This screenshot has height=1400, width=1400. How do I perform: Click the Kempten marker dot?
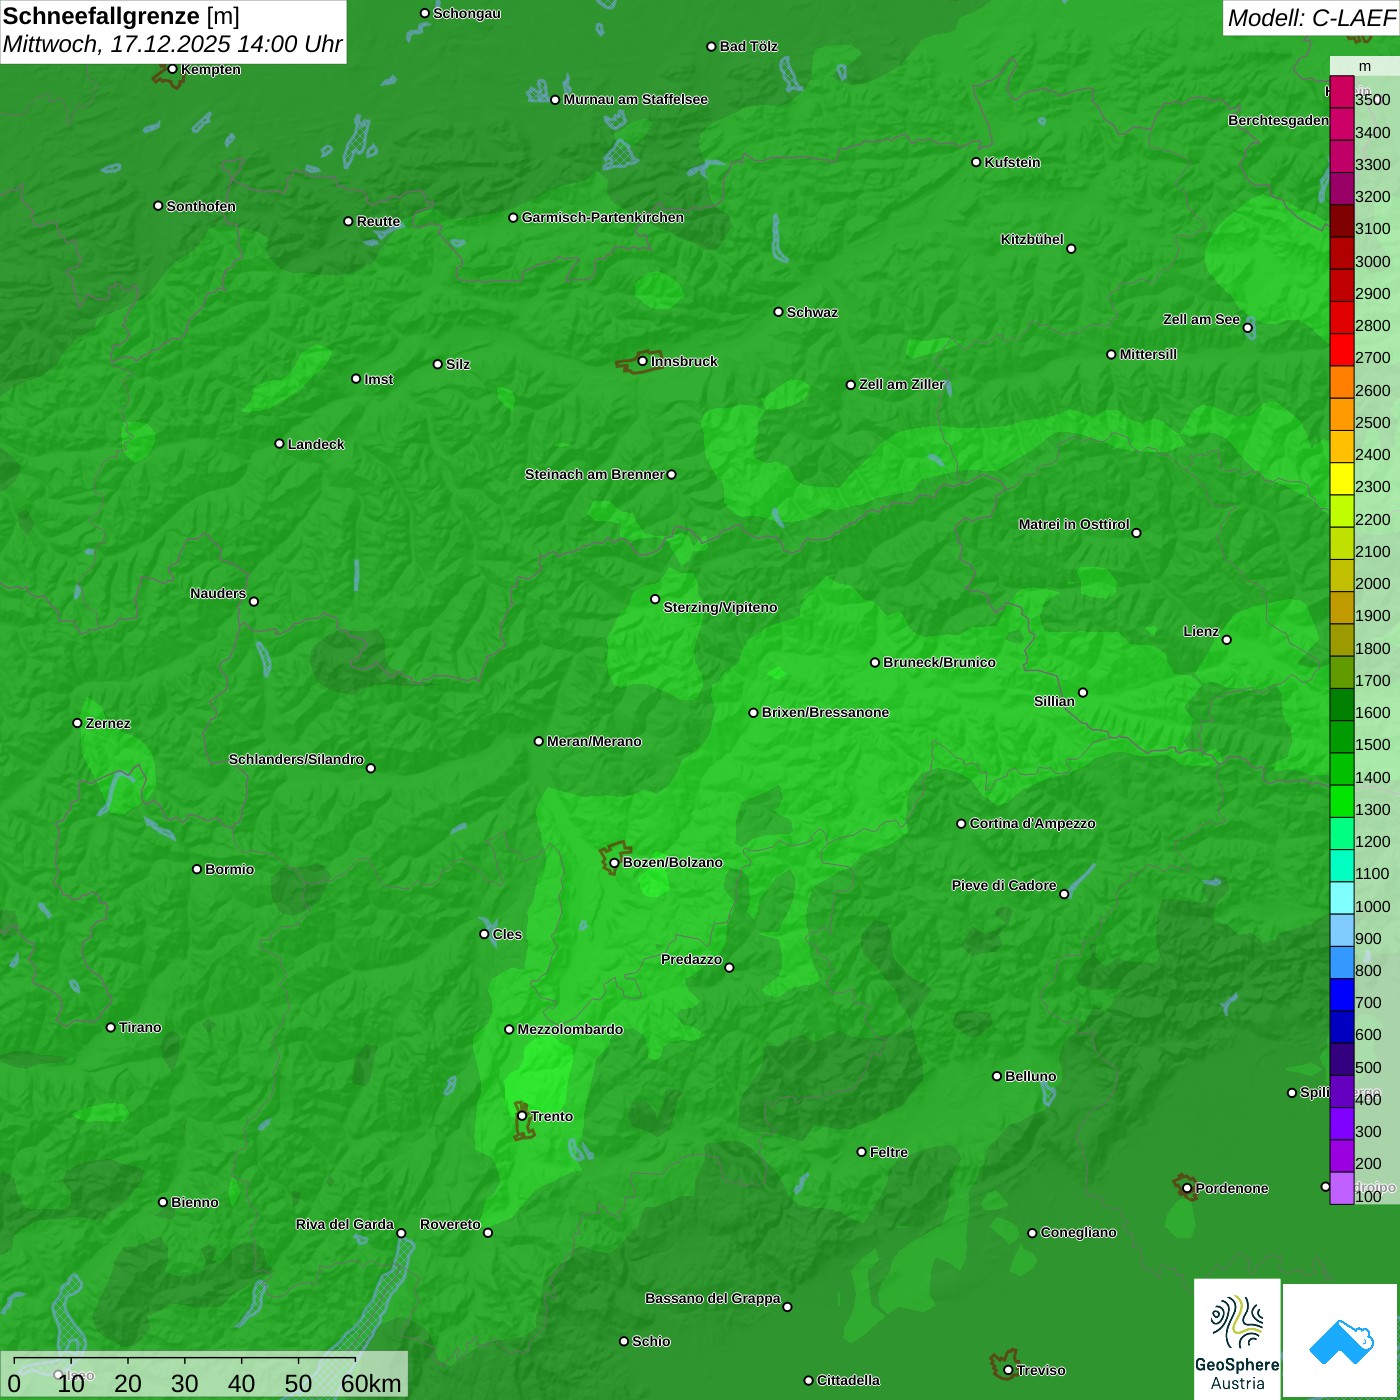coord(172,69)
